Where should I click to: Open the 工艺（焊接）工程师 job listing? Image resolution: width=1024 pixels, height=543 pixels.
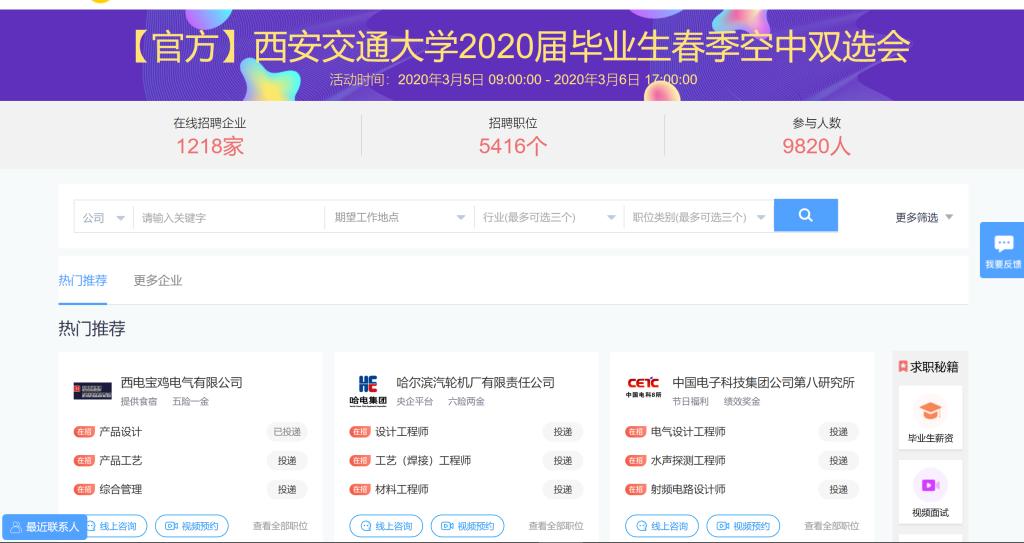point(423,461)
